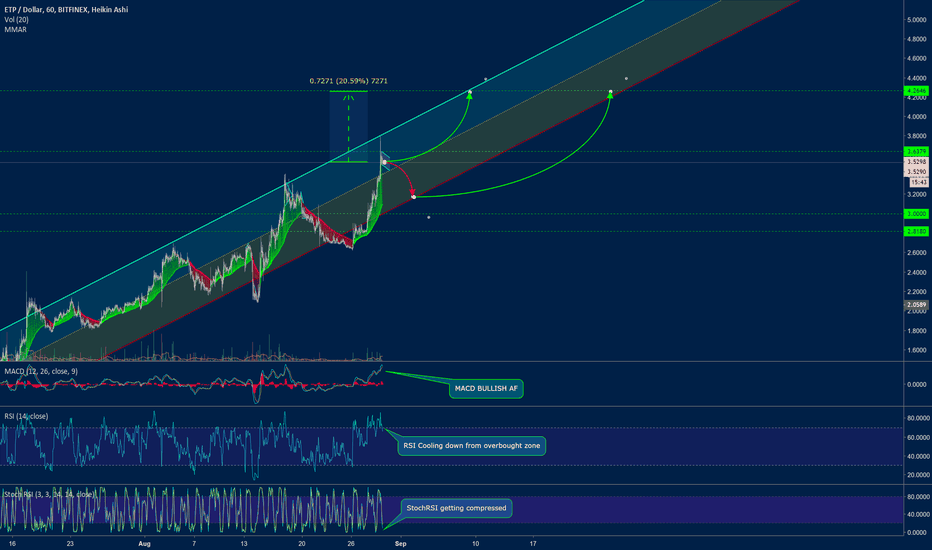The width and height of the screenshot is (932, 550).
Task: Click the 3.0000 green price tag
Action: (x=916, y=213)
